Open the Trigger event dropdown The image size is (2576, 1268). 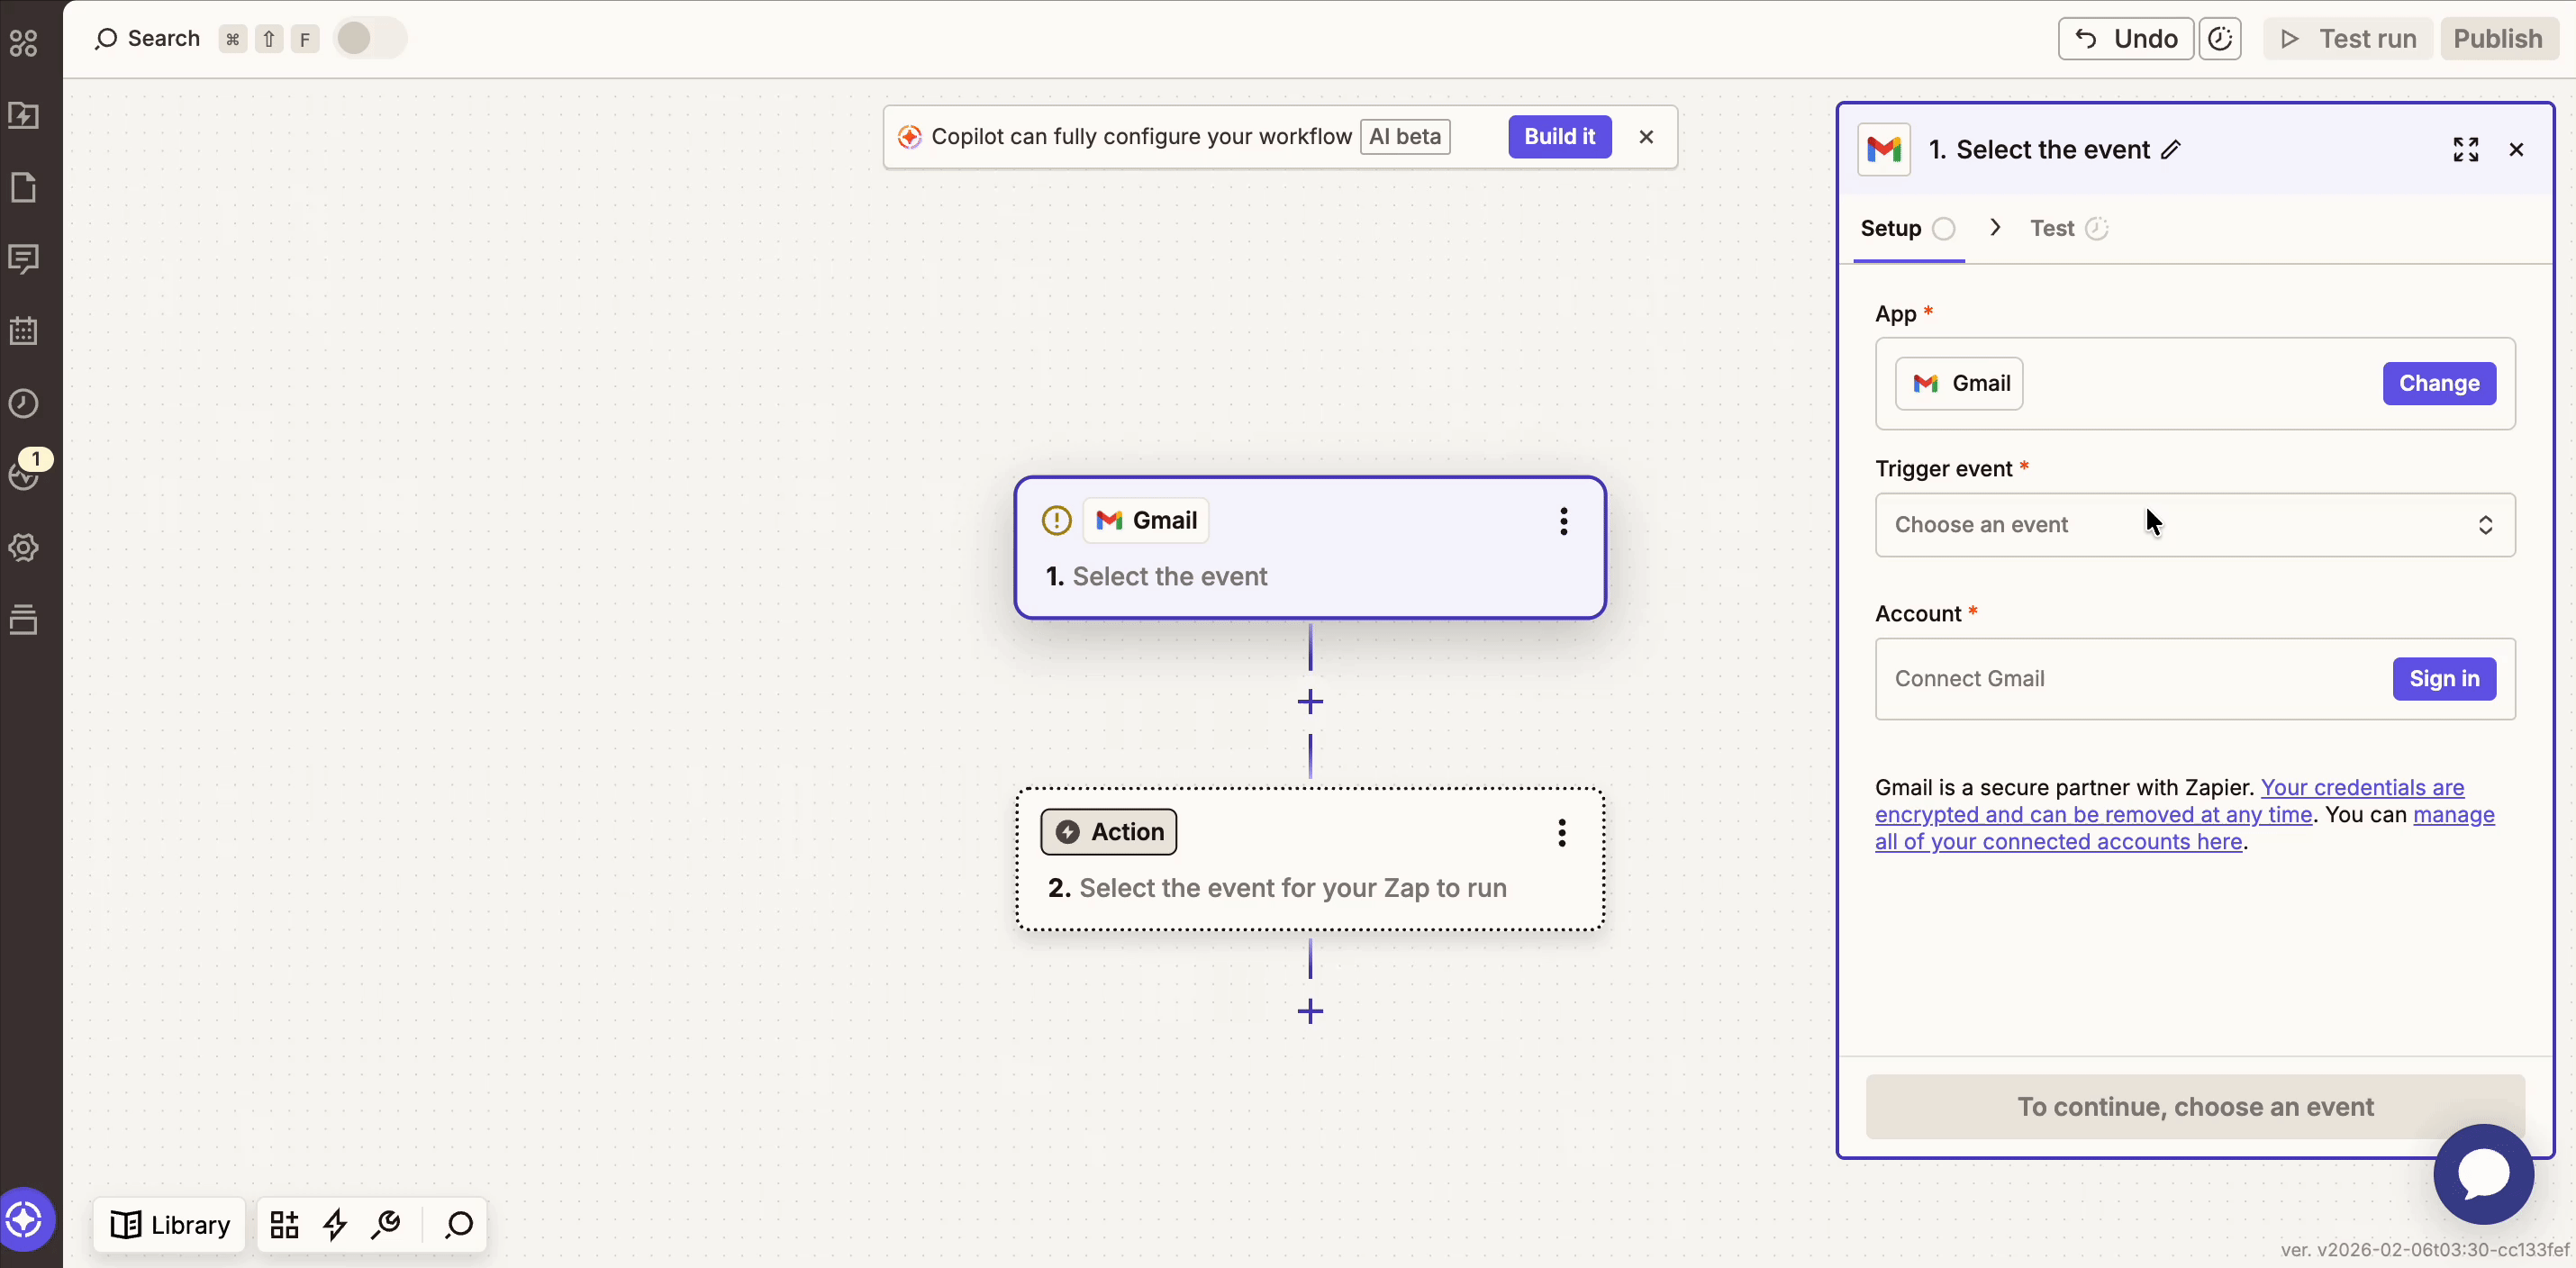tap(2194, 525)
